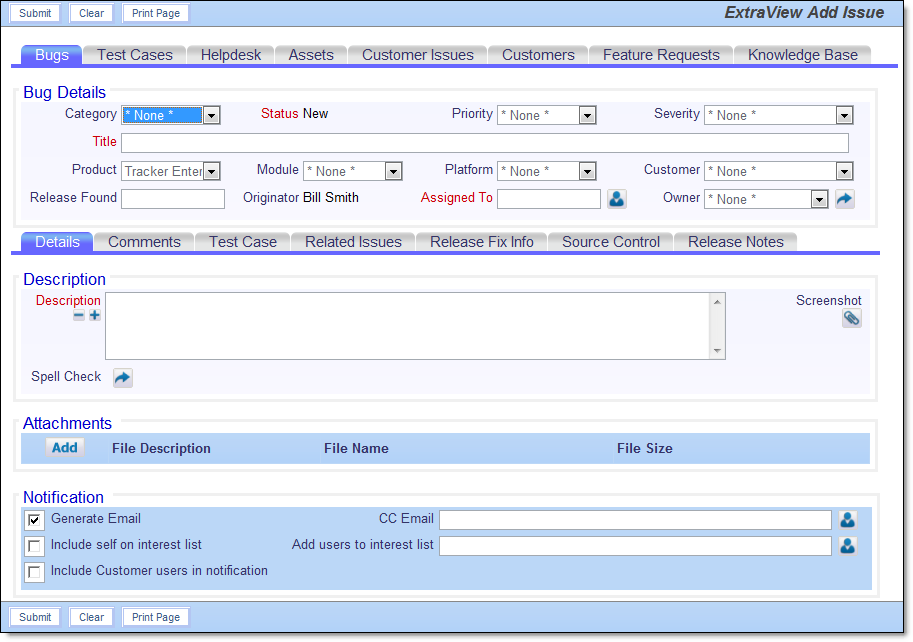Viewport: 913px width, 642px height.
Task: Click the arrow icon beside Owner
Action: (844, 199)
